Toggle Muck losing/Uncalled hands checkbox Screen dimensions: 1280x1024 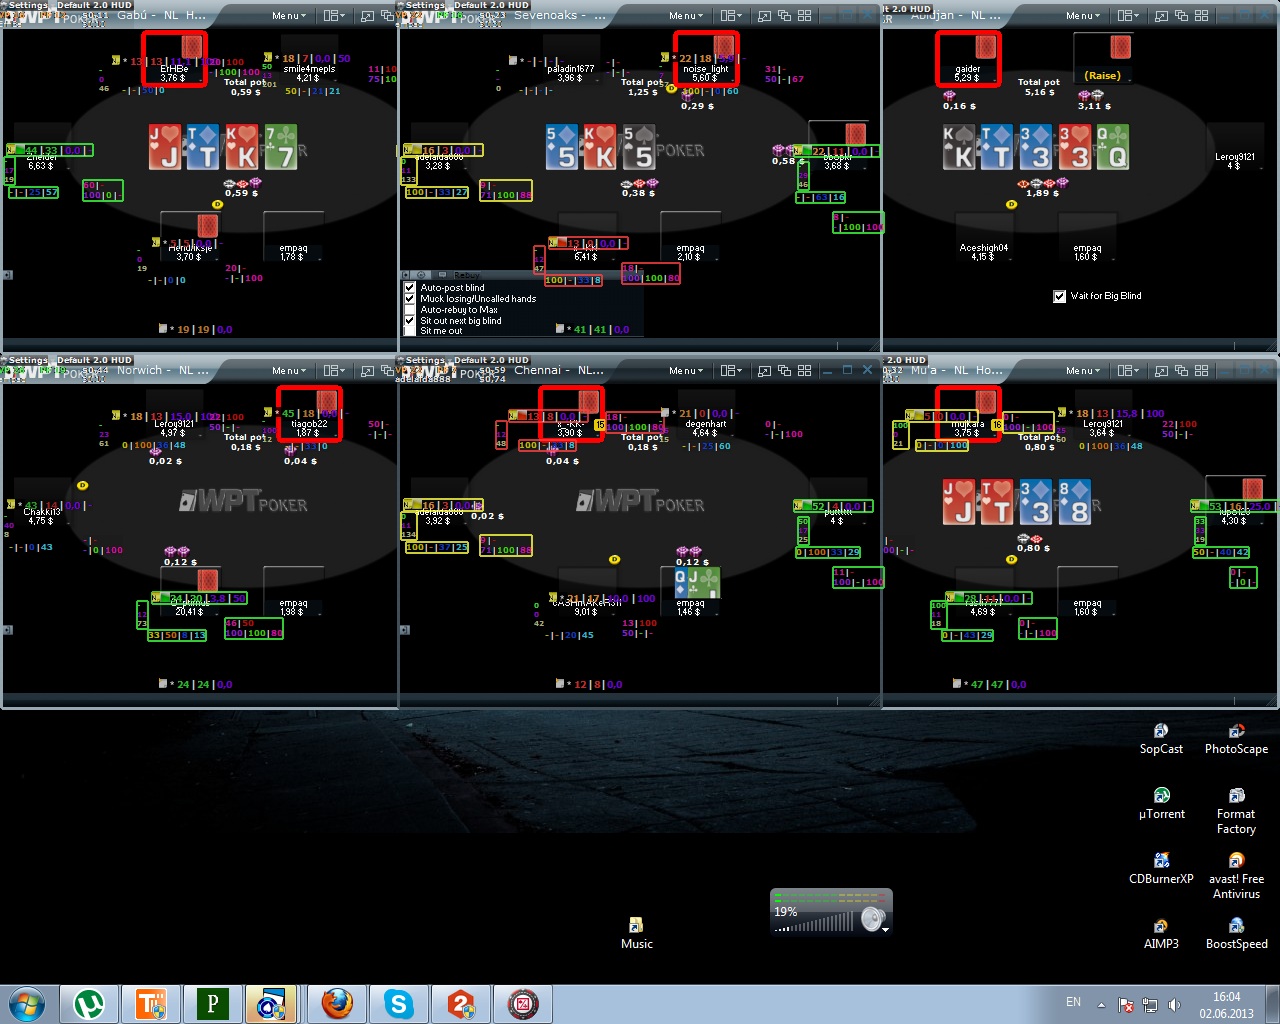pyautogui.click(x=409, y=298)
